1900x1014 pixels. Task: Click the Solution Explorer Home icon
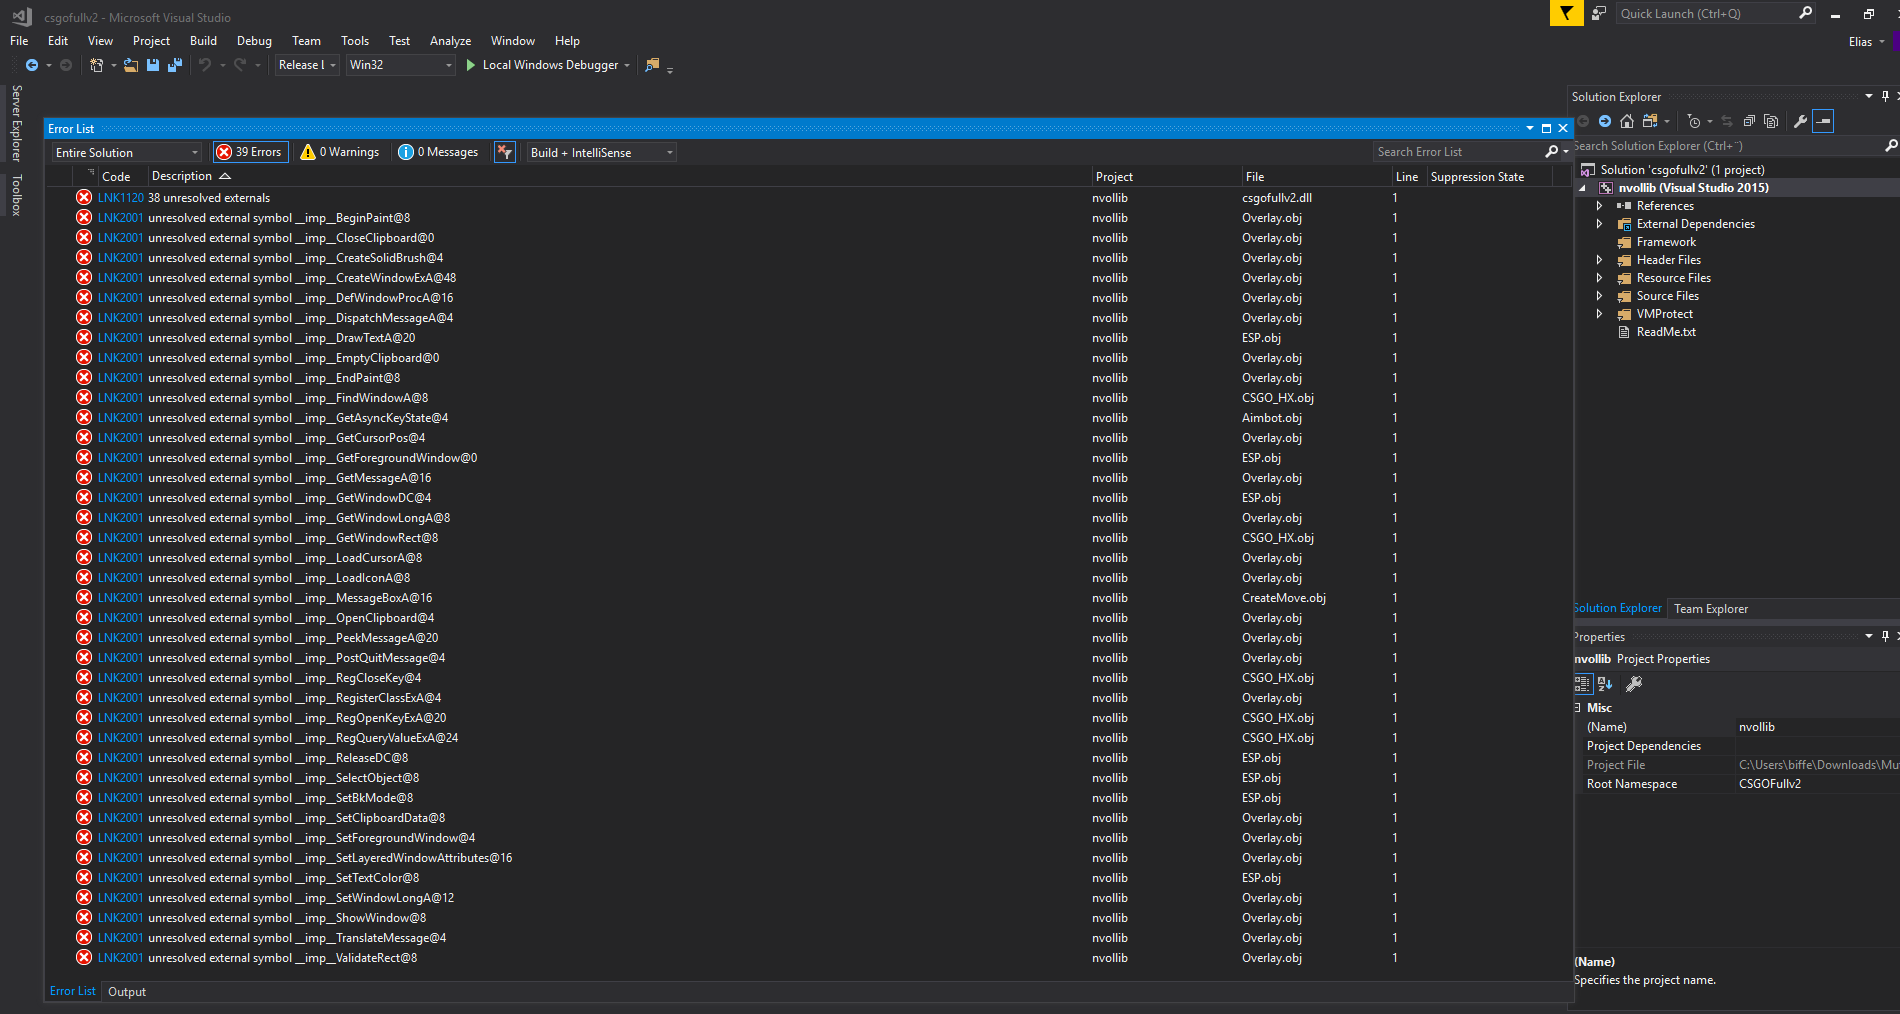coord(1627,121)
